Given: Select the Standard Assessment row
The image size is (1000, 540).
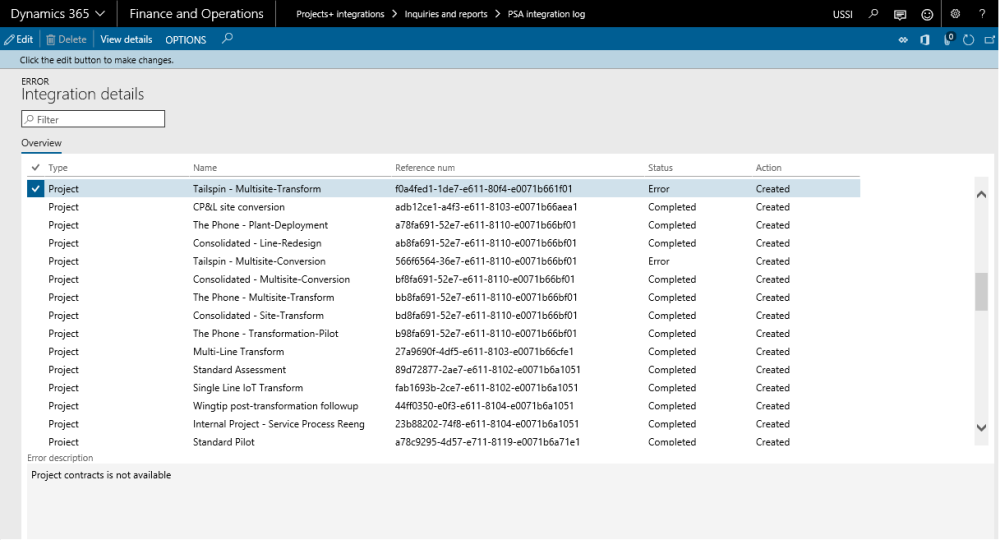Looking at the screenshot, I should click(443, 370).
